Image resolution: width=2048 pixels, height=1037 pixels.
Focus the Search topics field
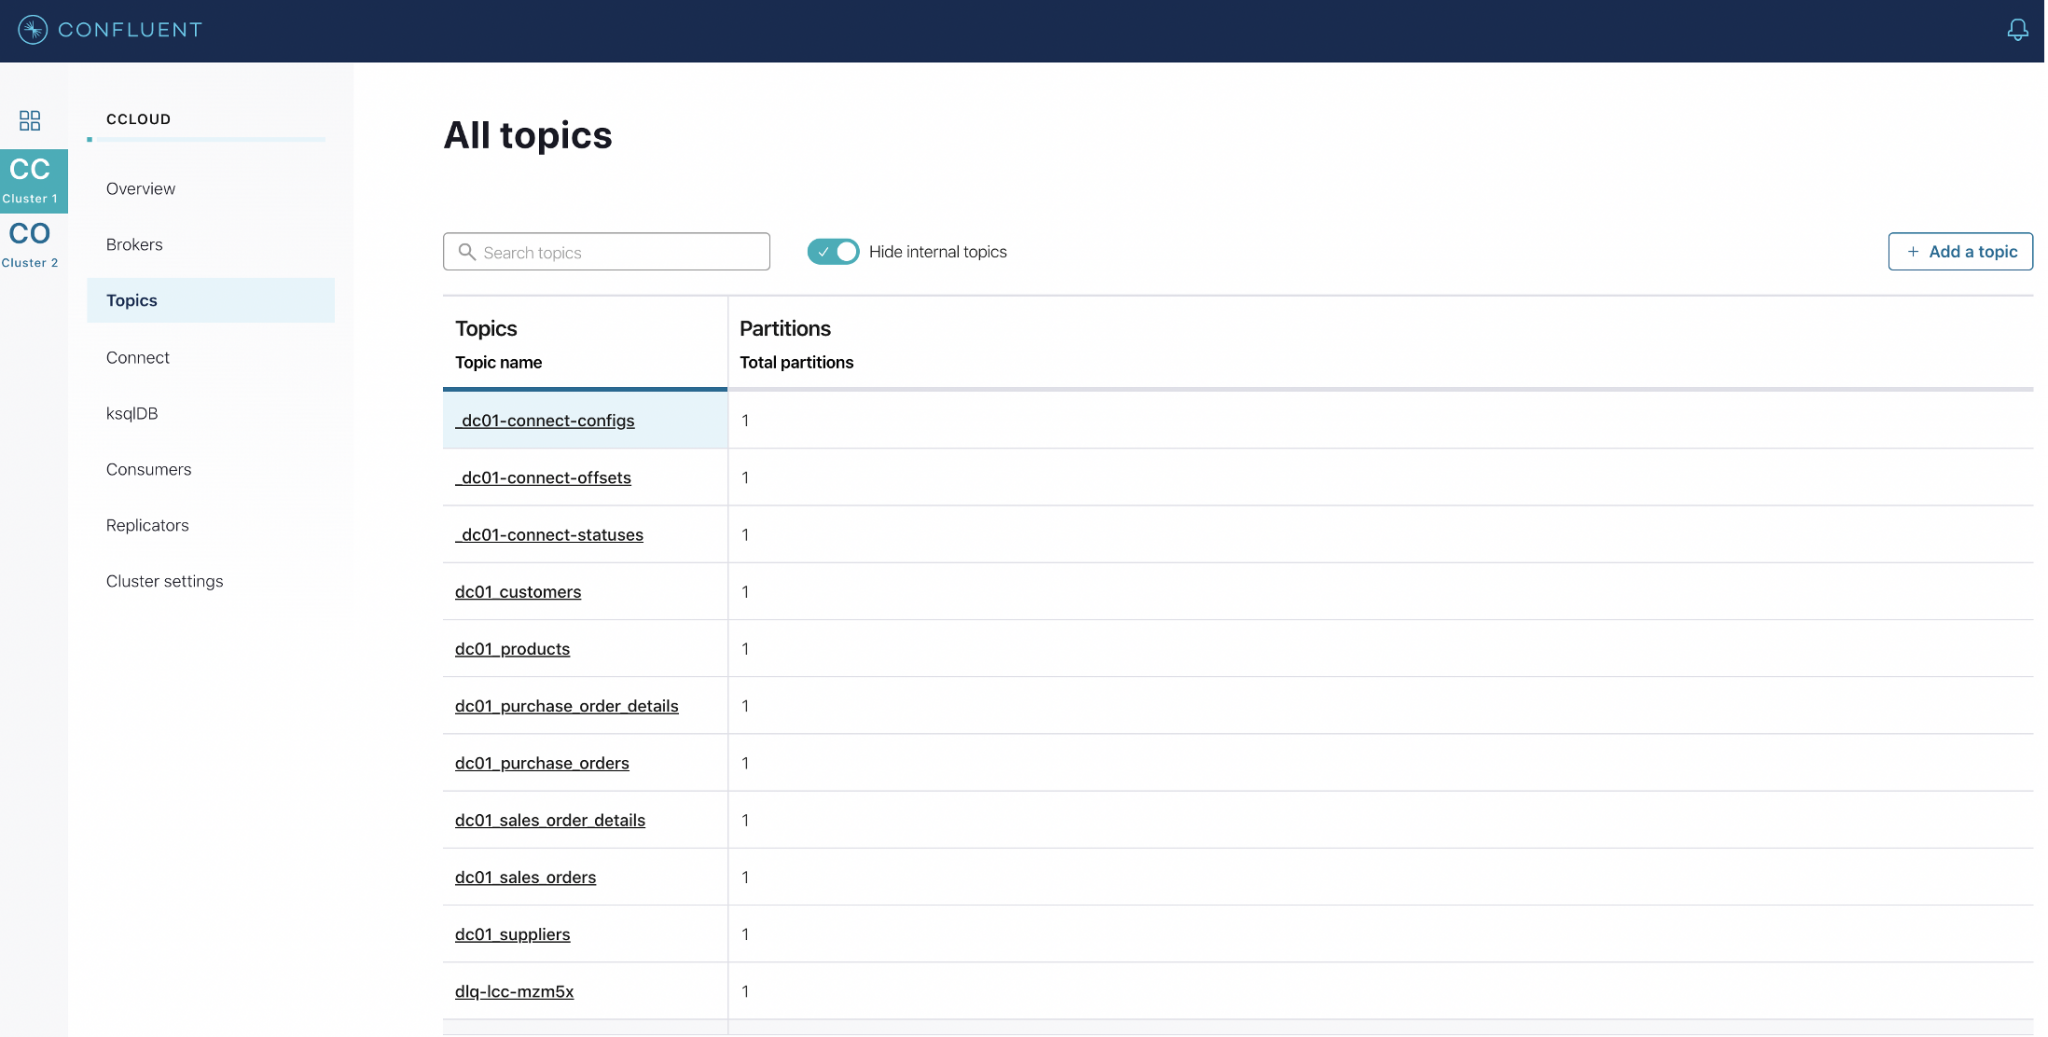[x=620, y=252]
